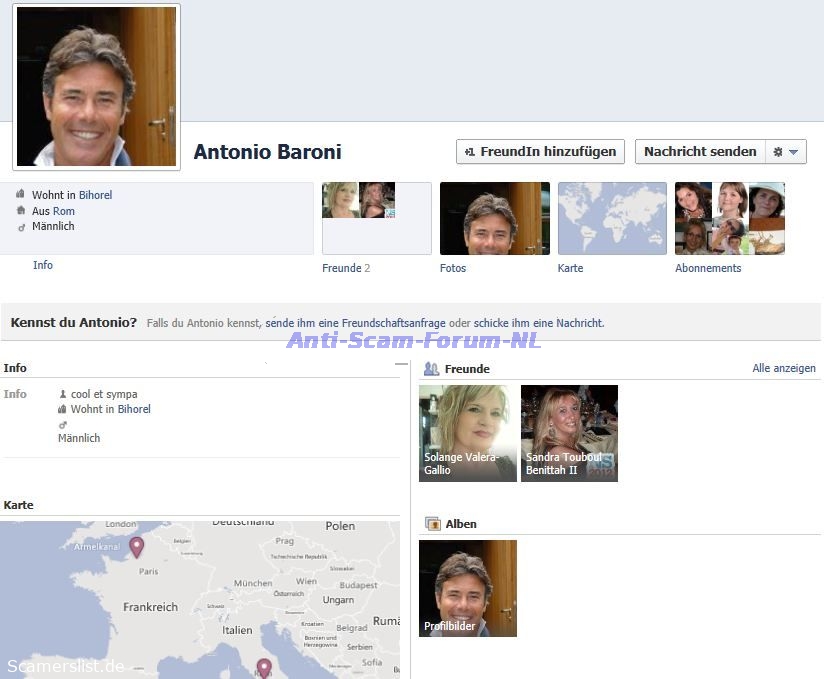Open Sandra Touboul Benittah II friend thumbnail
This screenshot has width=824, height=679.
(x=569, y=433)
